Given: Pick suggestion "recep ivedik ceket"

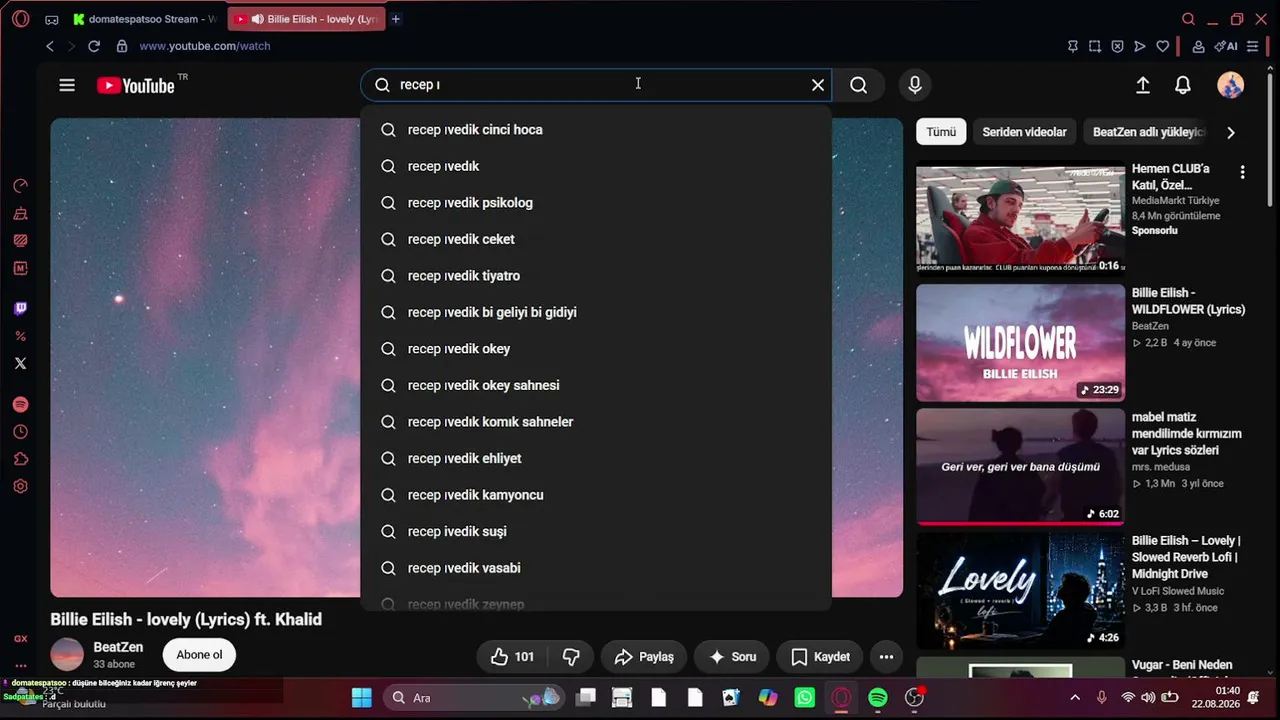Looking at the screenshot, I should coord(596,239).
